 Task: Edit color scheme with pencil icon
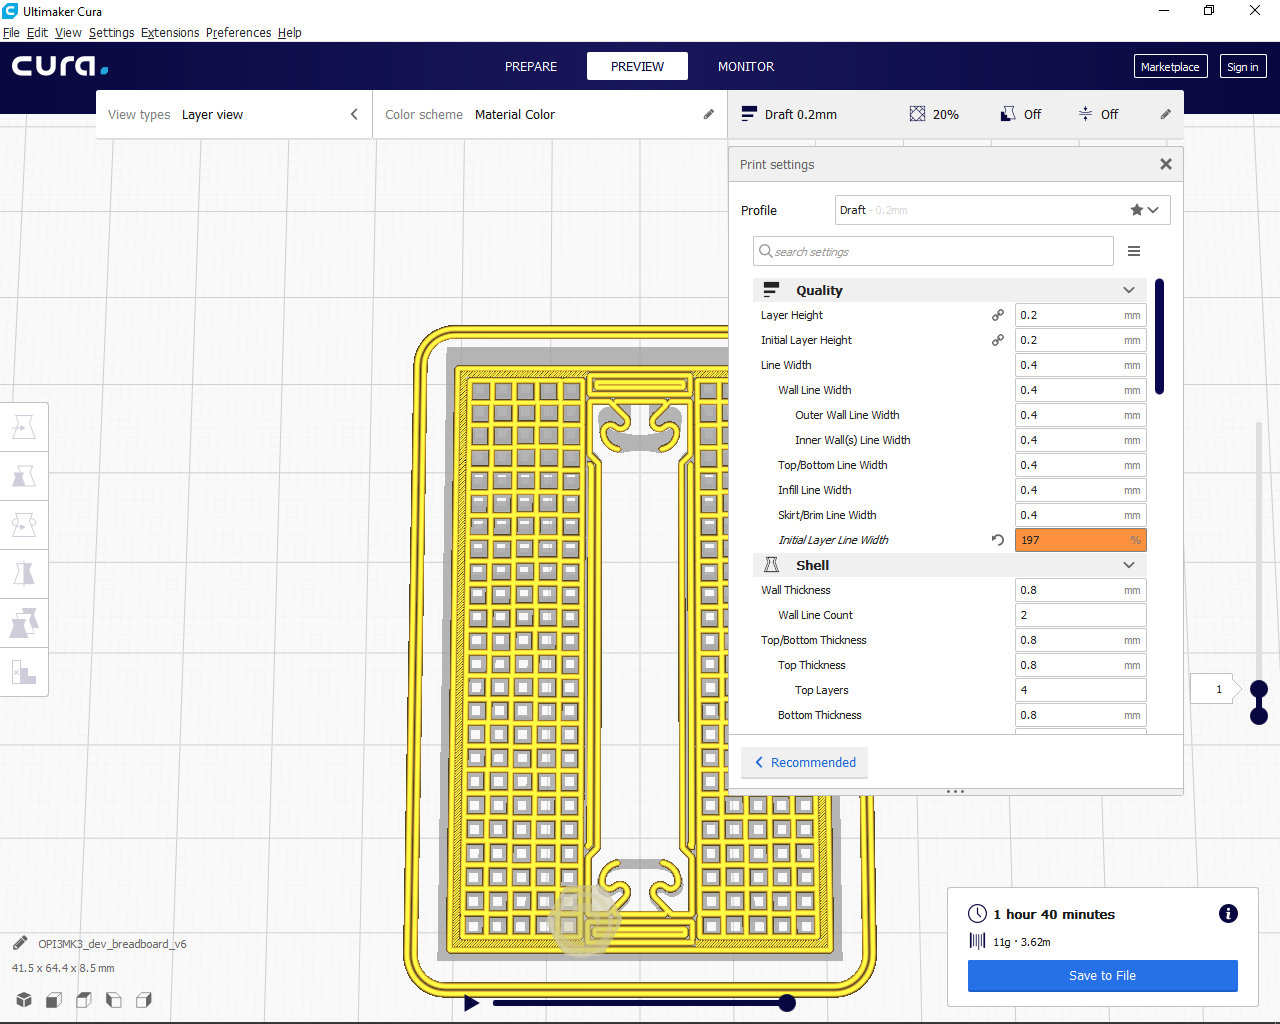tap(709, 114)
